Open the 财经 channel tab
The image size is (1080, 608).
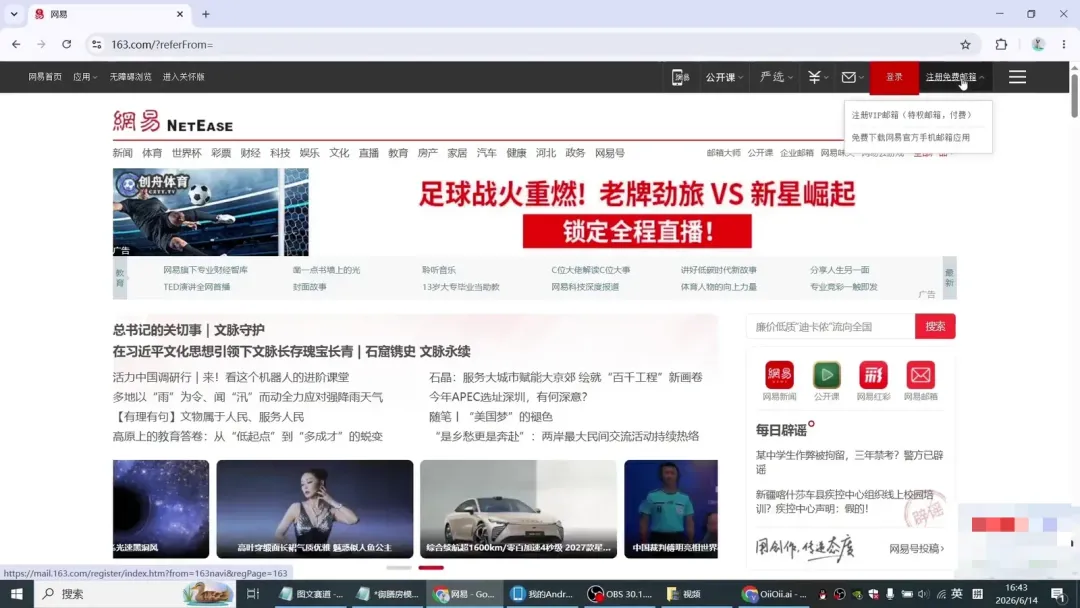tap(250, 153)
